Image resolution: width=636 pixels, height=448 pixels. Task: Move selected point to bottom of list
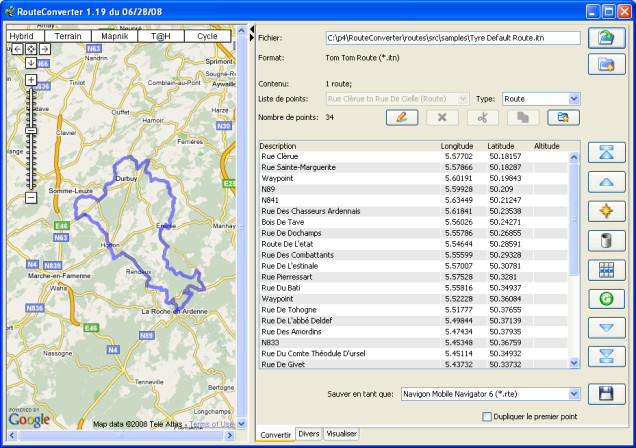pyautogui.click(x=606, y=356)
